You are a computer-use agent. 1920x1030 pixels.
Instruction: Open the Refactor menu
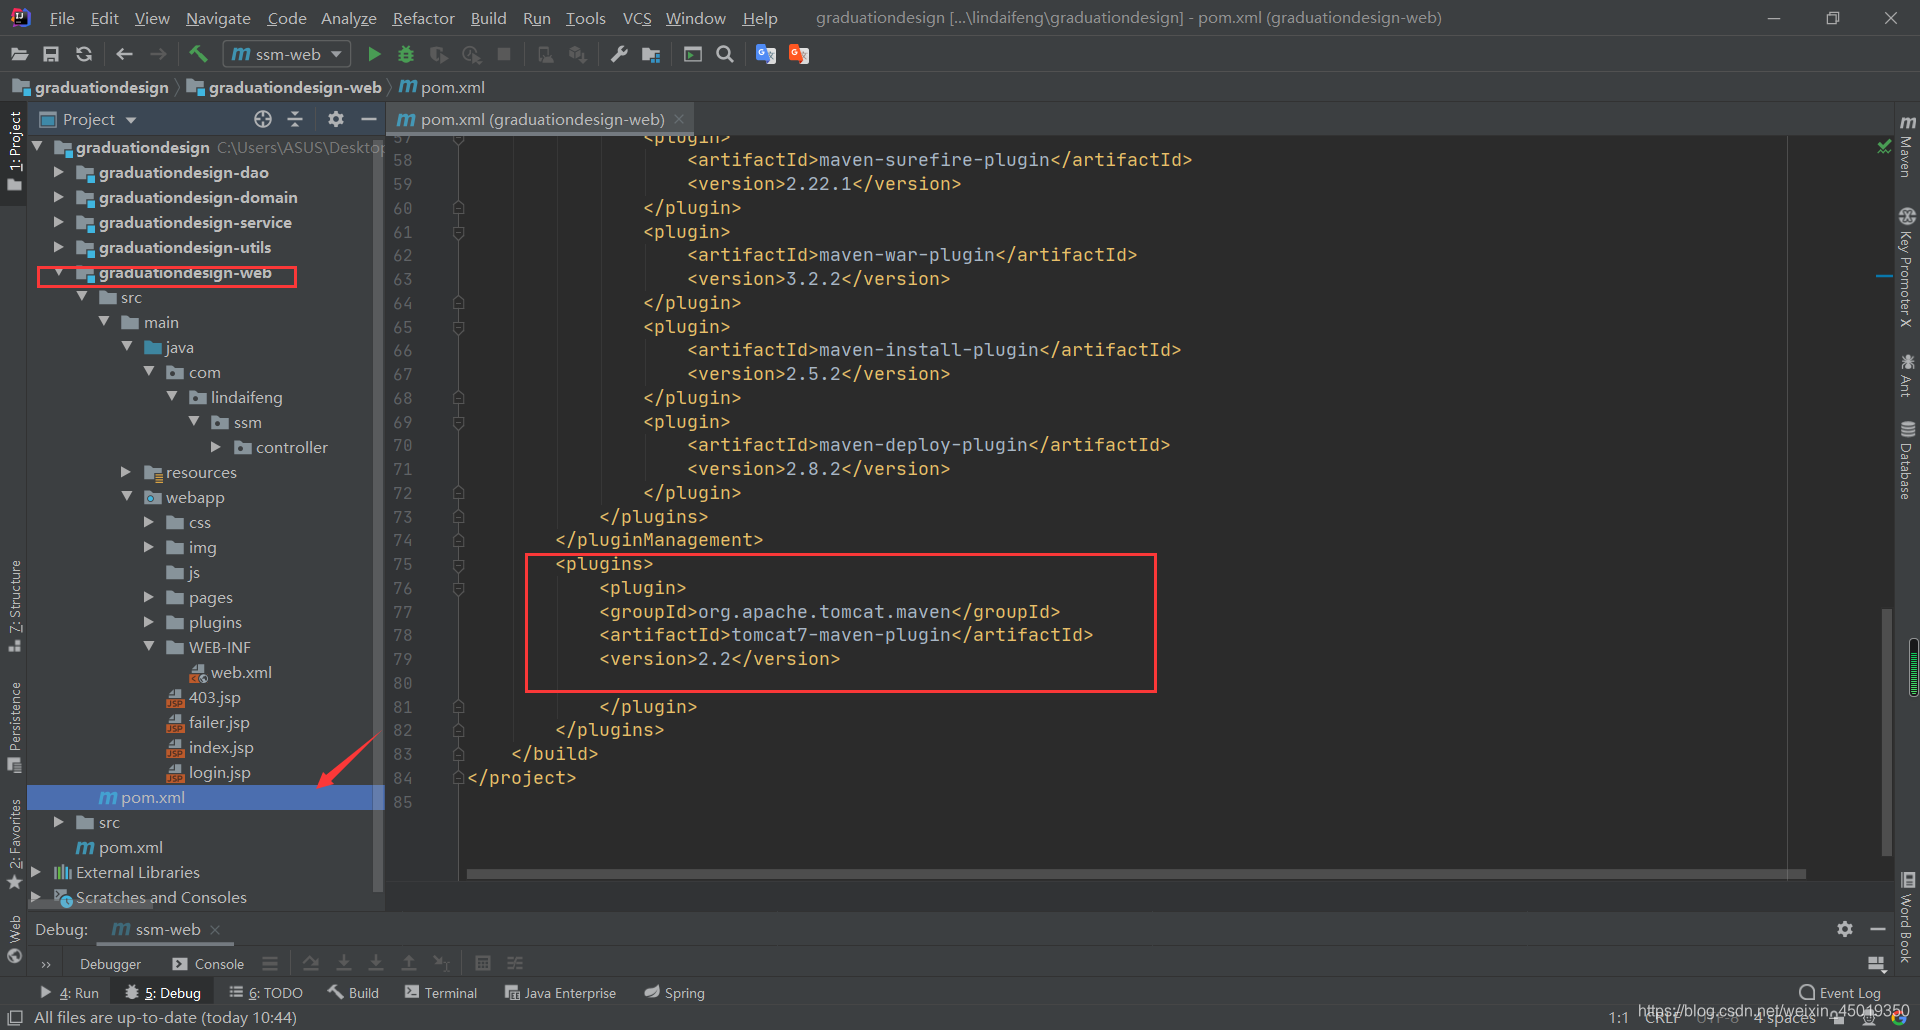[423, 18]
